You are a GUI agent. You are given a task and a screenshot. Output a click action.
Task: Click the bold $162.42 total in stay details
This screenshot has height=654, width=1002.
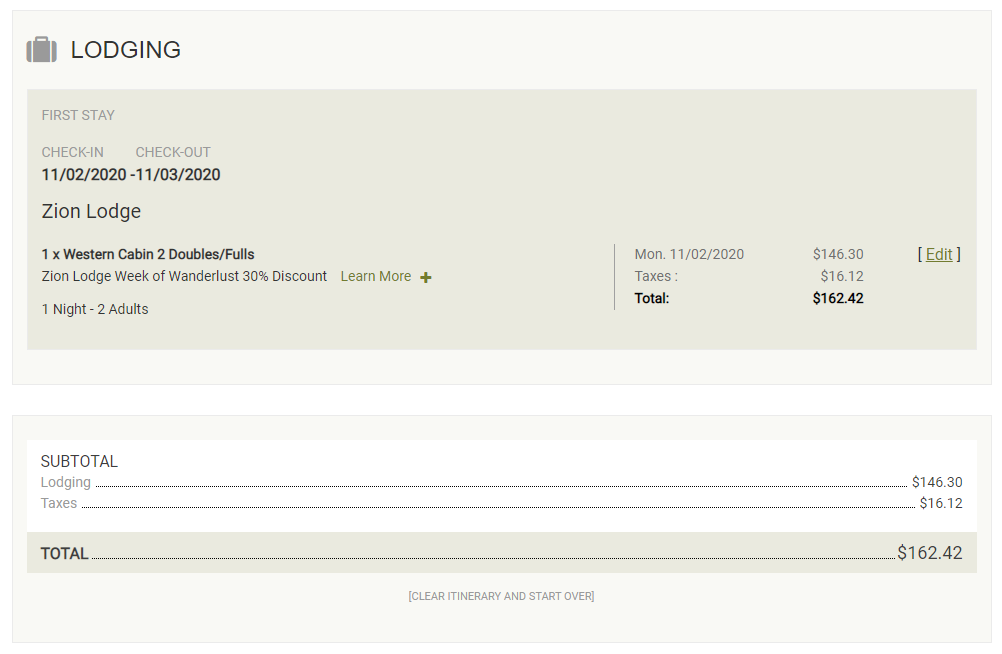pos(838,298)
